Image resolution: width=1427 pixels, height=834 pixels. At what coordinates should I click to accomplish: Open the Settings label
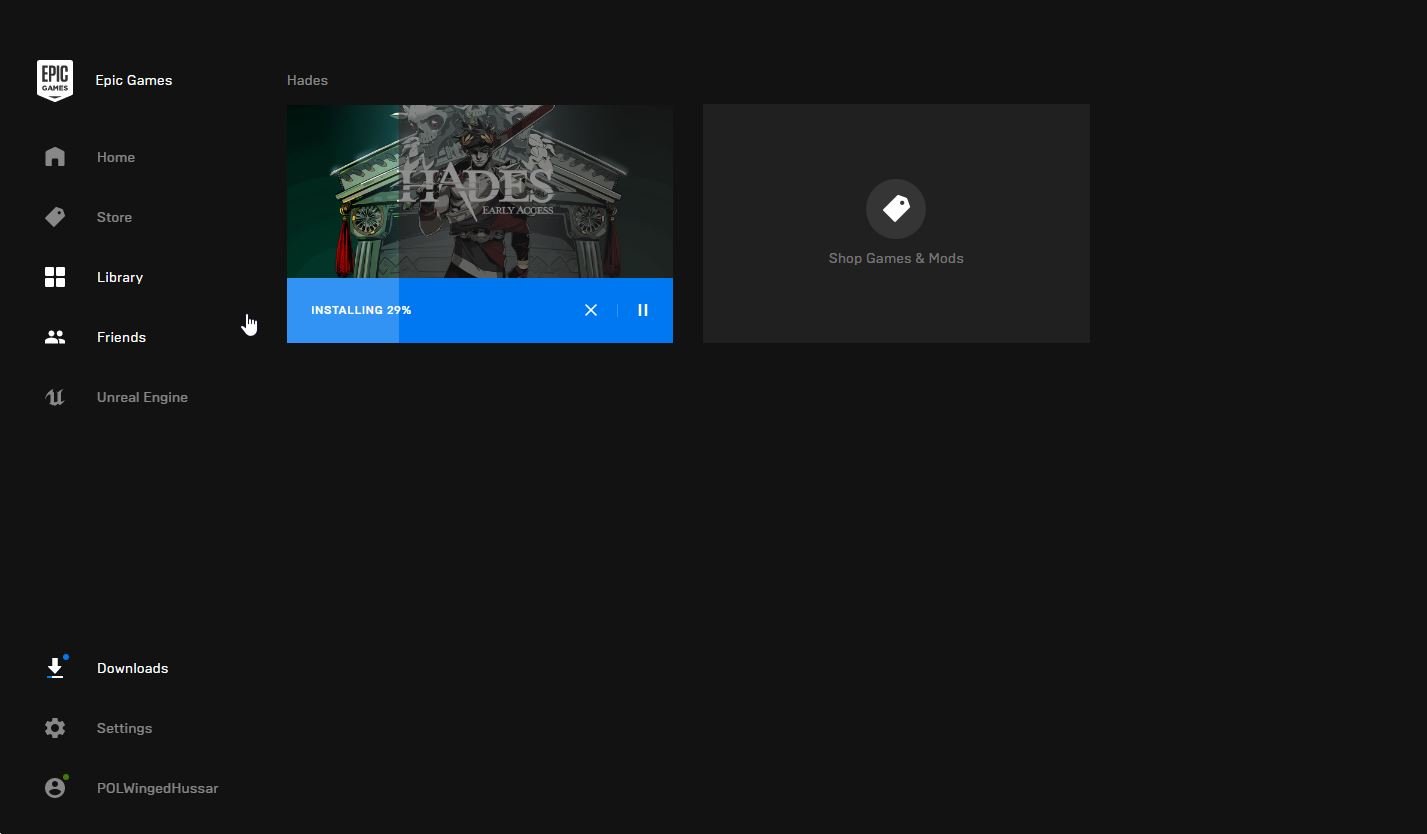124,728
